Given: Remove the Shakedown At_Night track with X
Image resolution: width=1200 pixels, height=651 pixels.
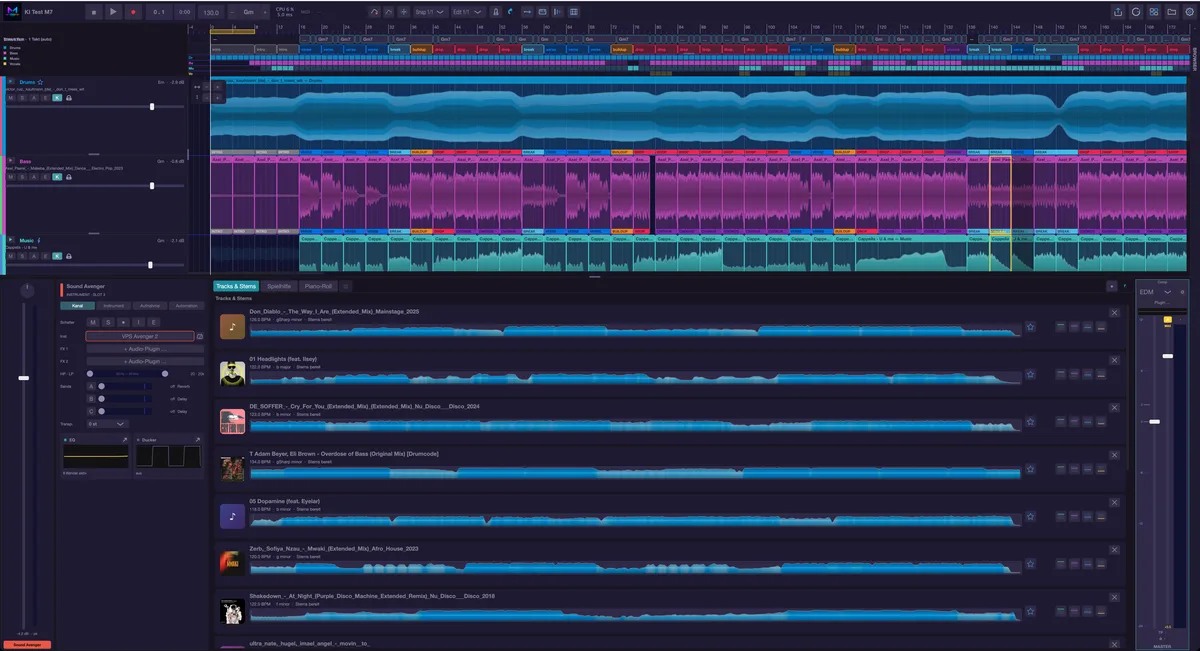Looking at the screenshot, I should pos(1115,595).
